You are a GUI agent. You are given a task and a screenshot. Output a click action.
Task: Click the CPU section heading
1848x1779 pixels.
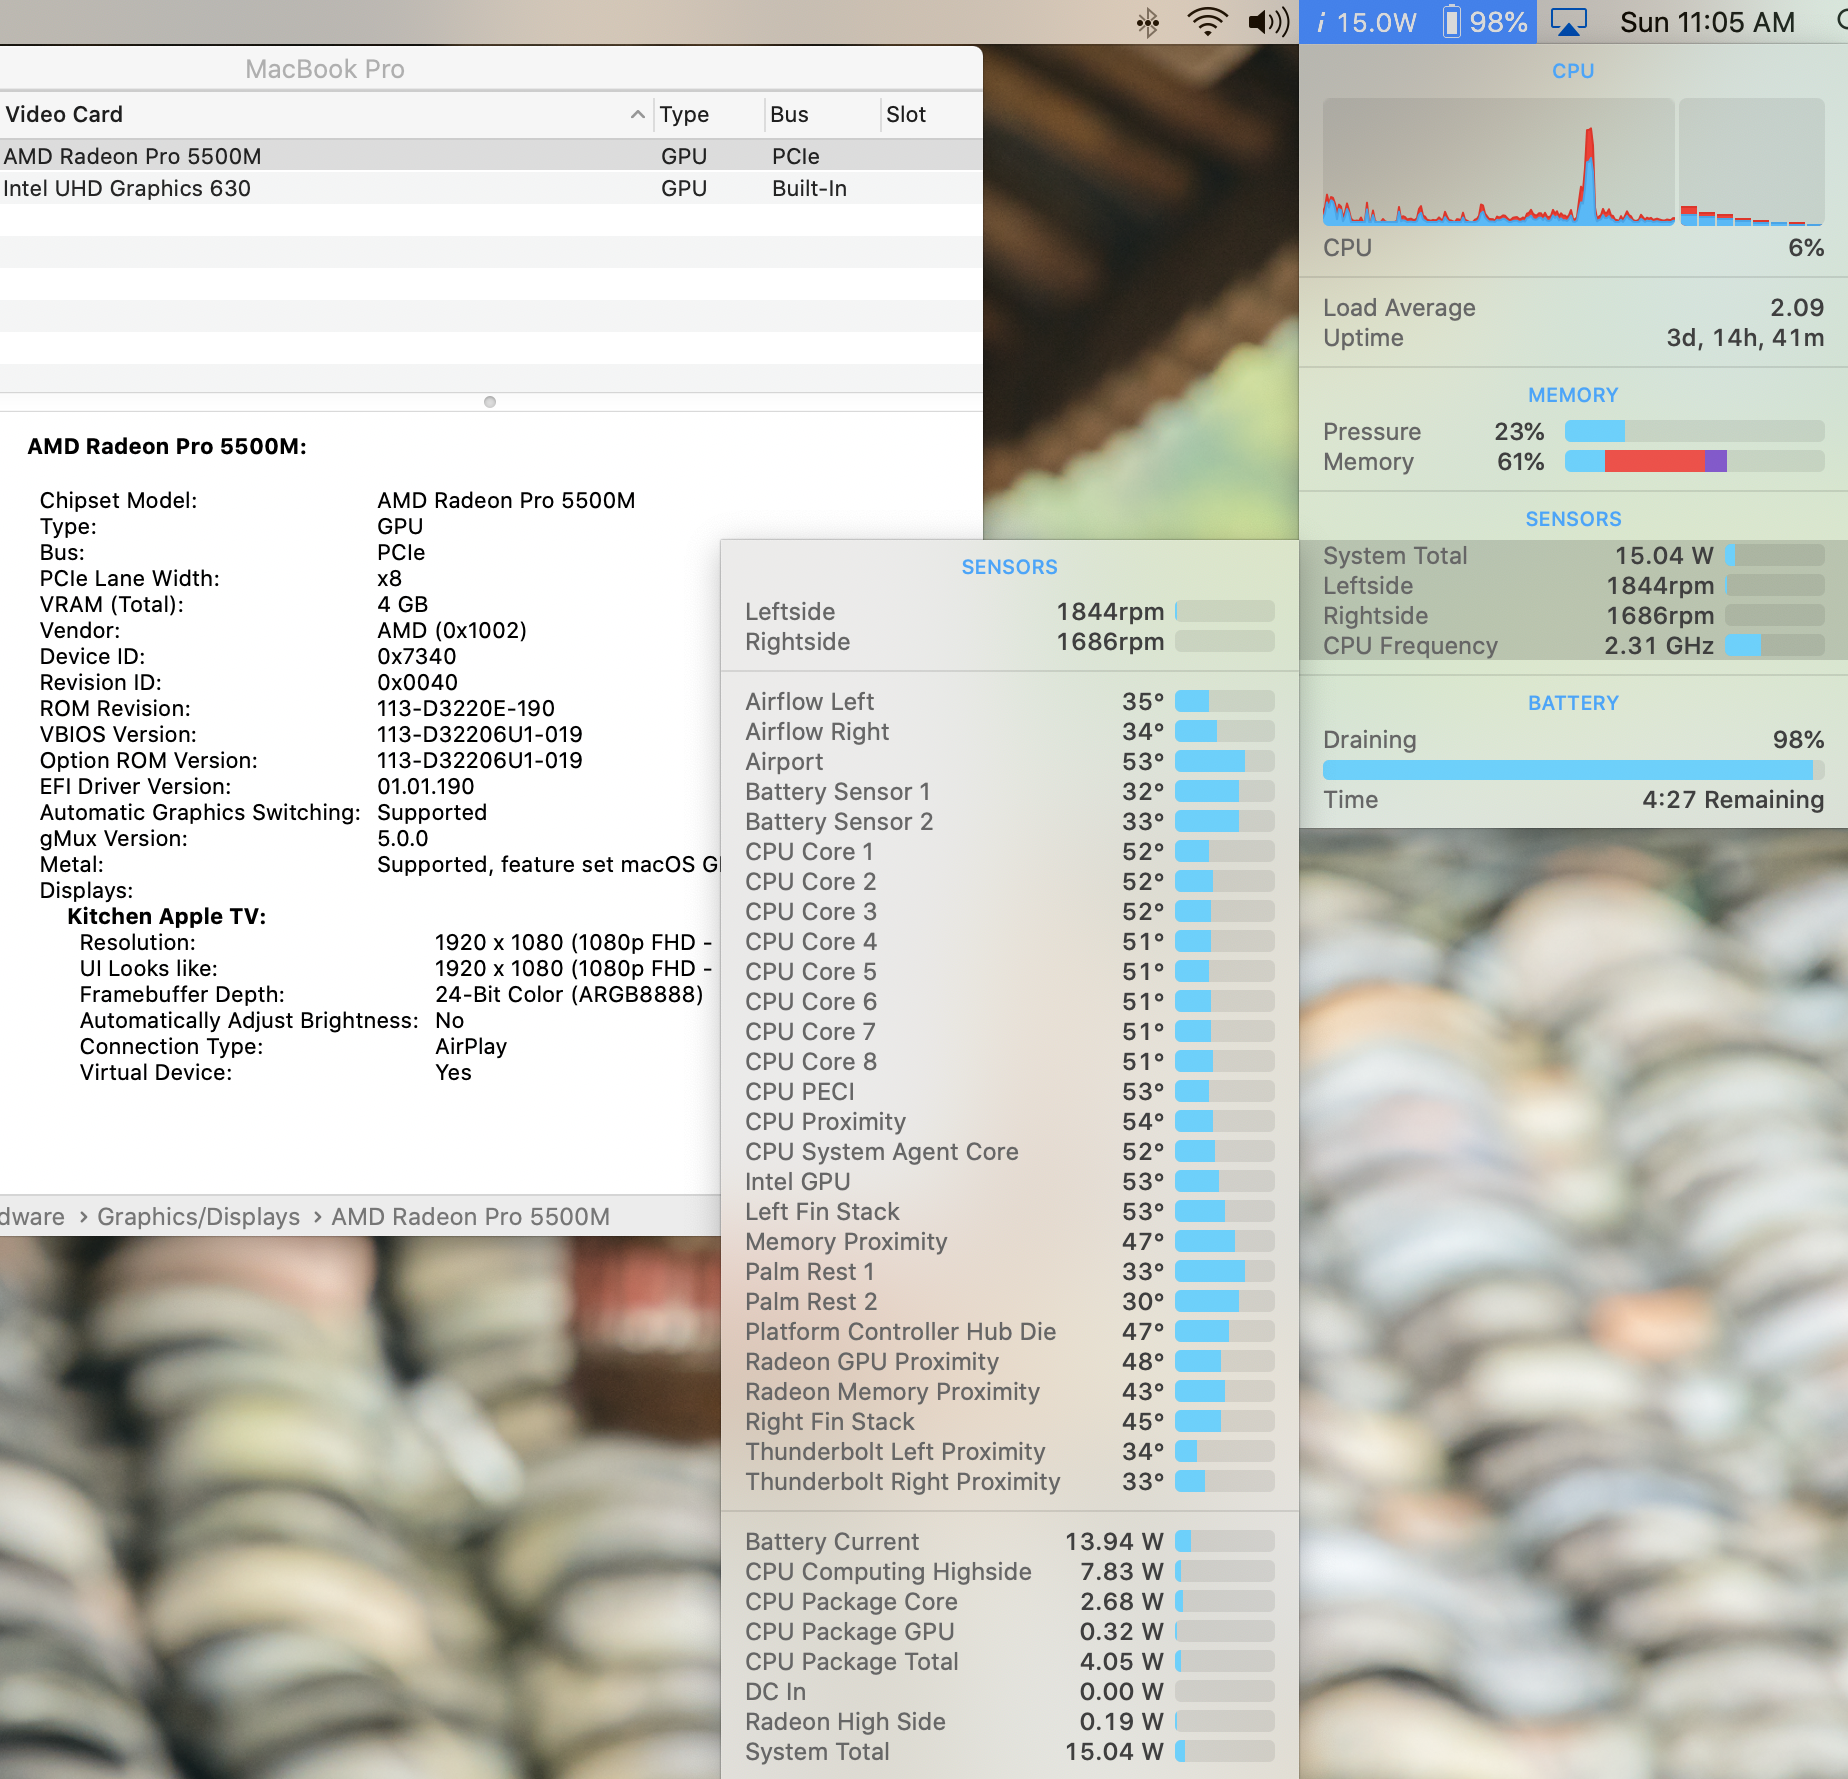pyautogui.click(x=1573, y=71)
